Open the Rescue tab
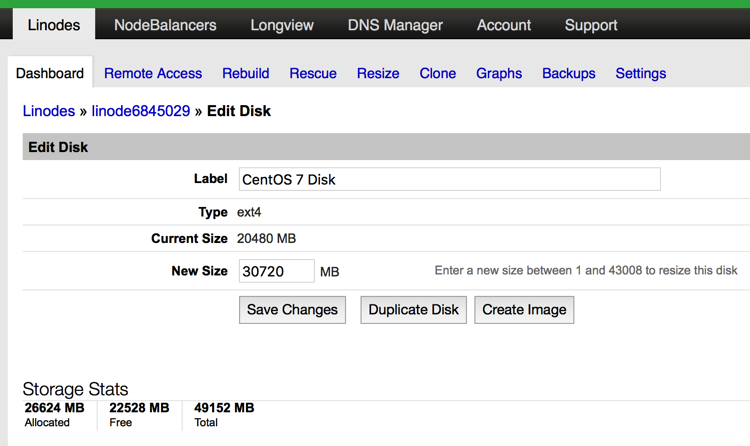Screen dimensions: 750x446 point(313,73)
